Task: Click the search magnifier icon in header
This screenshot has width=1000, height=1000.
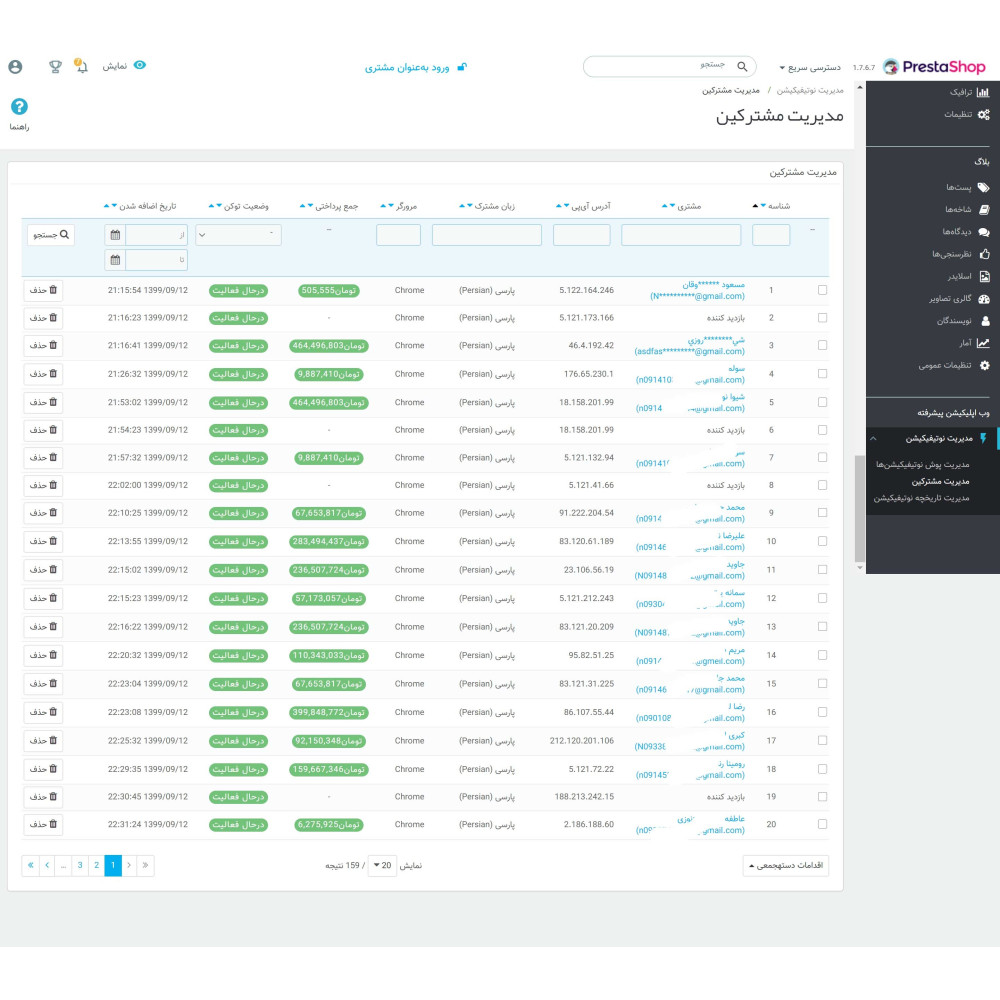Action: pyautogui.click(x=742, y=66)
